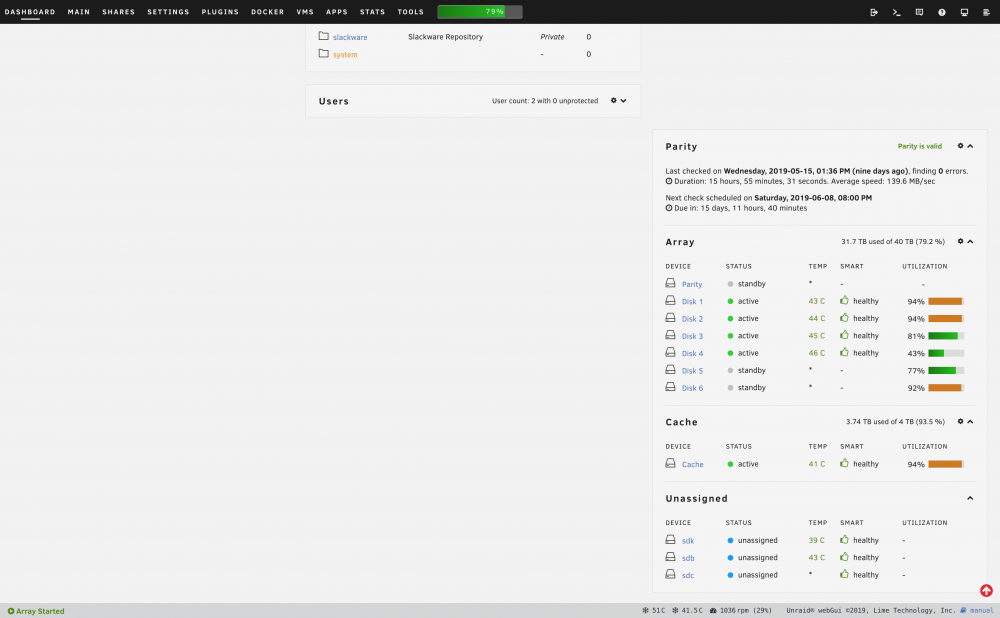Click the Disk 3 drive icon
The image size is (1000, 618).
[670, 334]
